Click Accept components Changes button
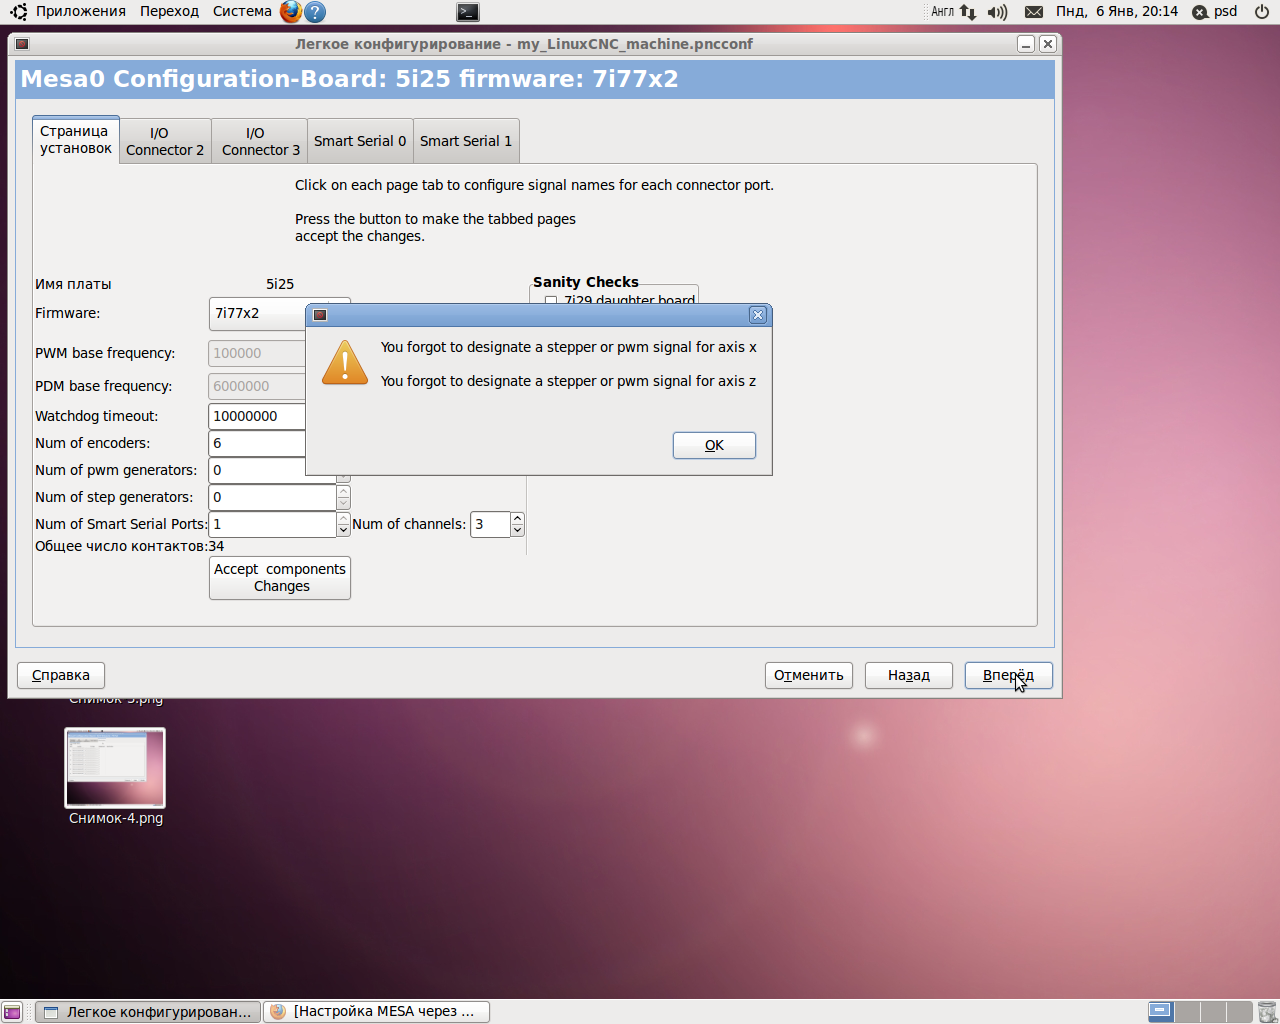The height and width of the screenshot is (1024, 1280). pyautogui.click(x=280, y=578)
